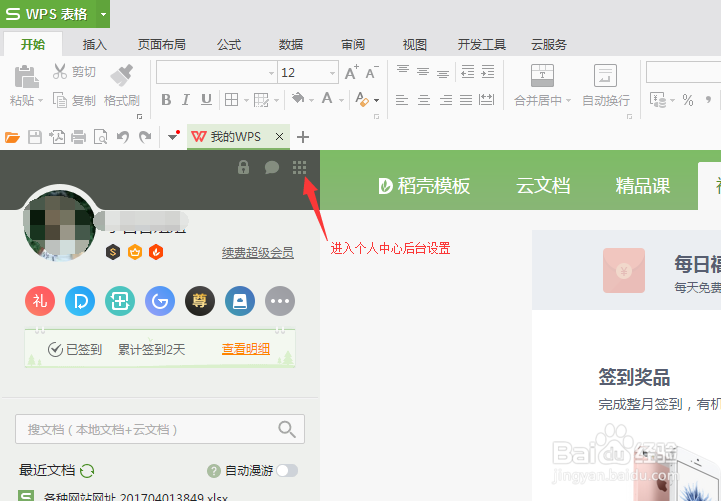Click the clear formatting eraser icon

pyautogui.click(x=362, y=99)
